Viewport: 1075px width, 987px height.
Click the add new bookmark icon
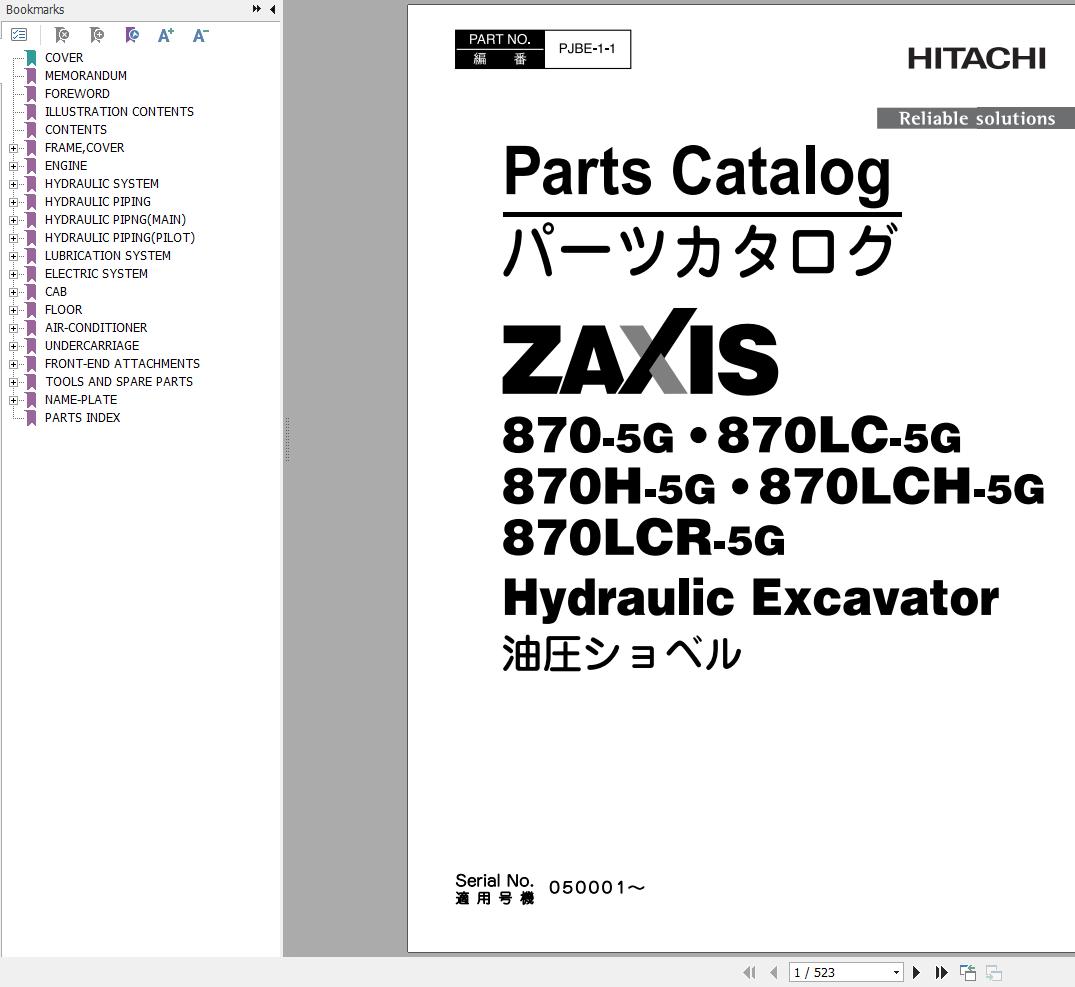pos(97,34)
